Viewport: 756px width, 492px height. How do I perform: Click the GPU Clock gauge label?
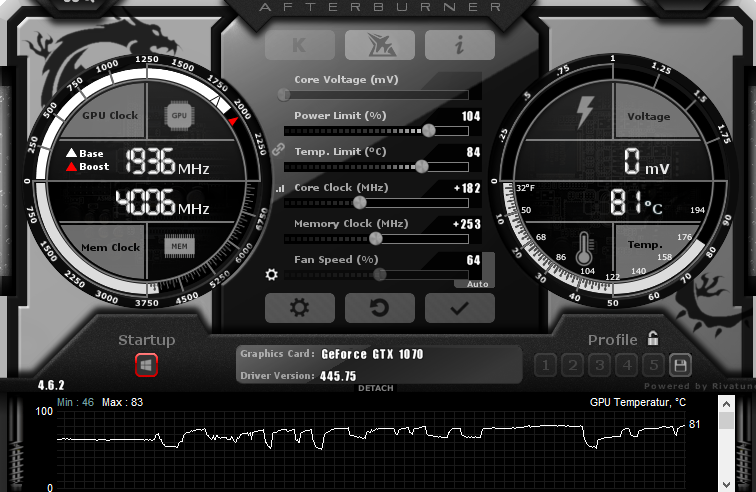coord(110,115)
